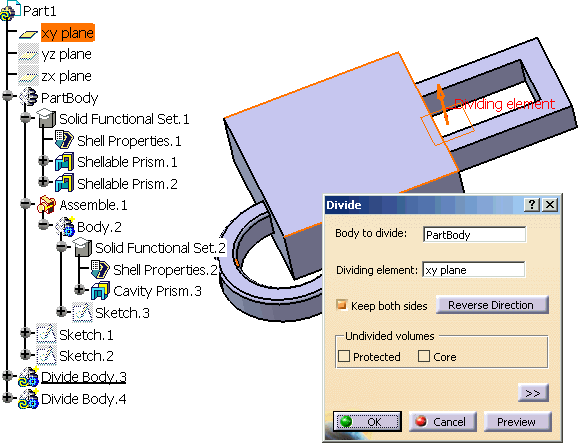
Task: Confirm the Divide dialog with OK
Action: click(367, 421)
